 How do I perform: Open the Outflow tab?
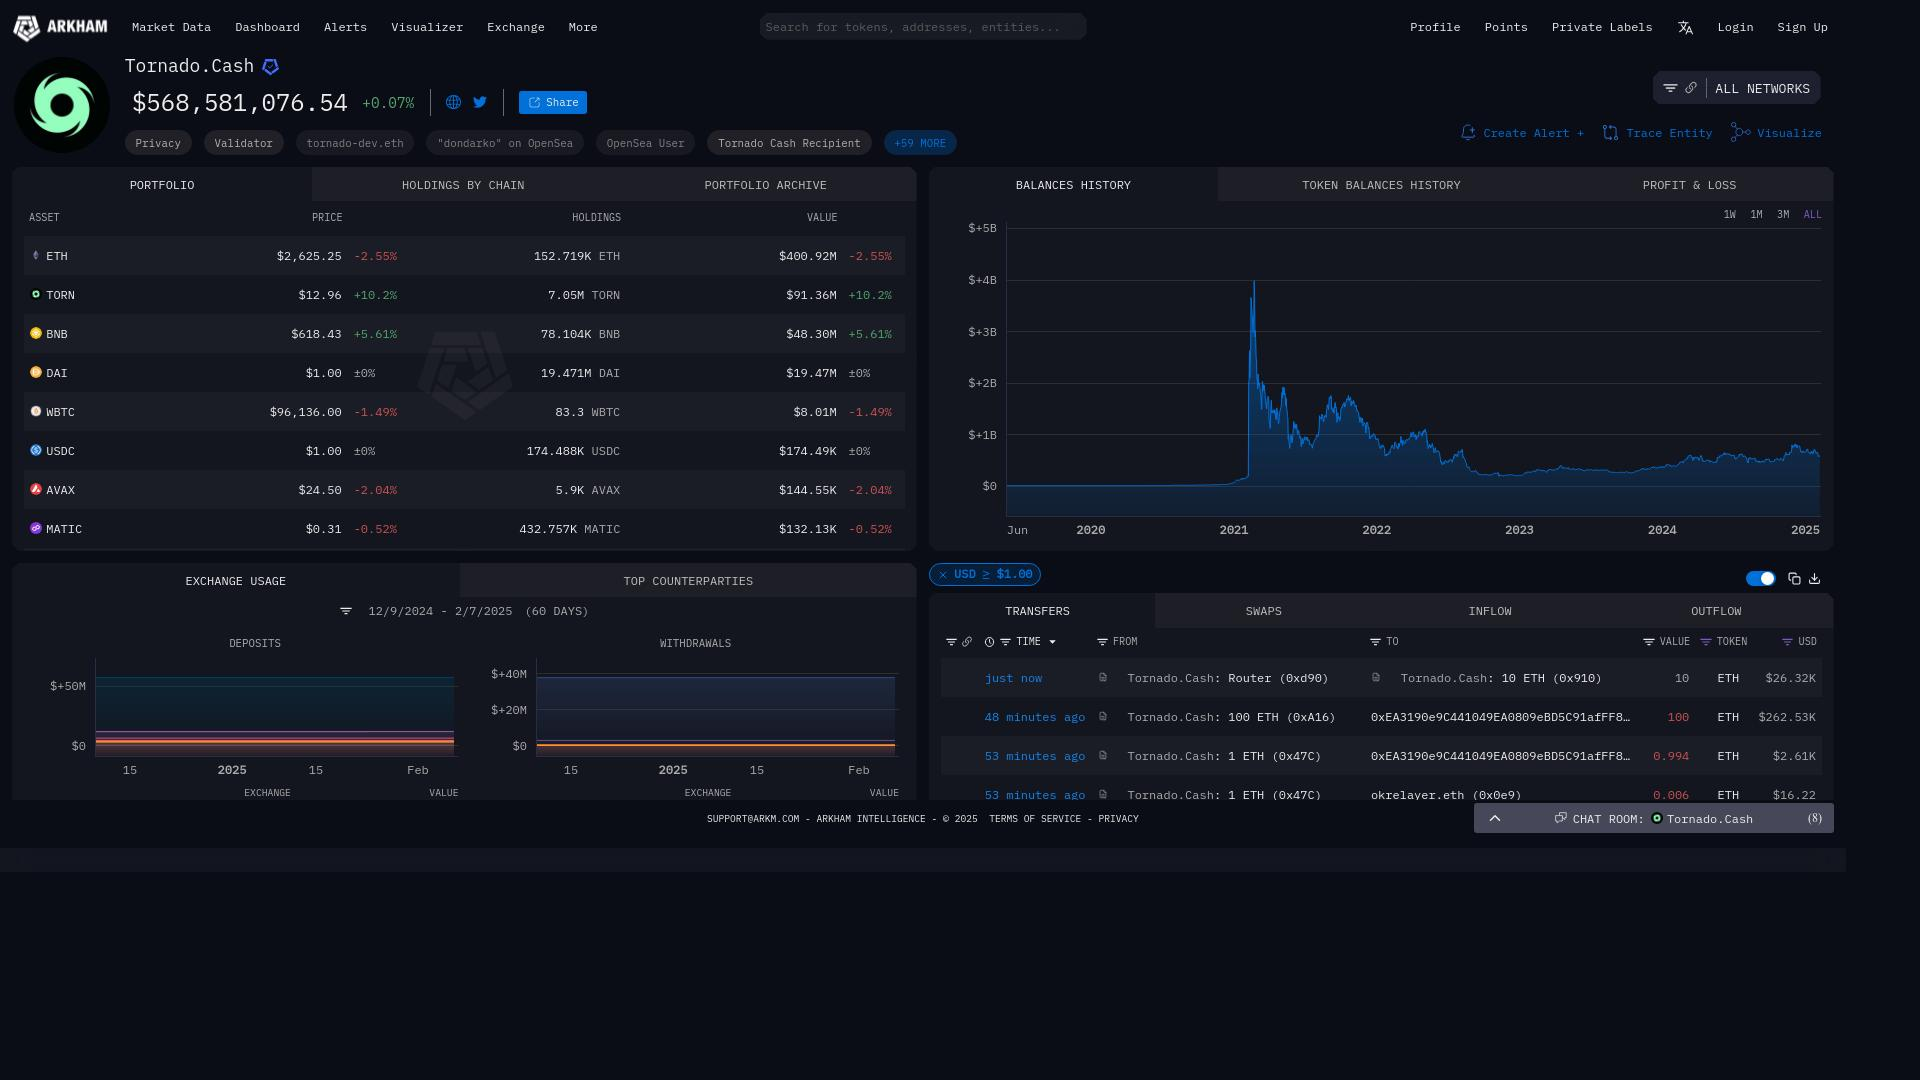coord(1716,611)
